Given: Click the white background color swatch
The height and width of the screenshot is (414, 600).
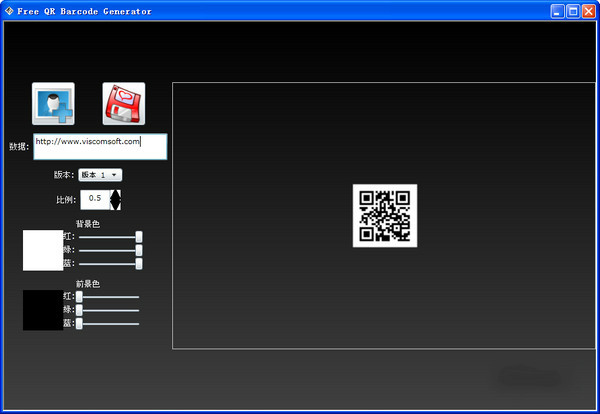Looking at the screenshot, I should [x=43, y=250].
